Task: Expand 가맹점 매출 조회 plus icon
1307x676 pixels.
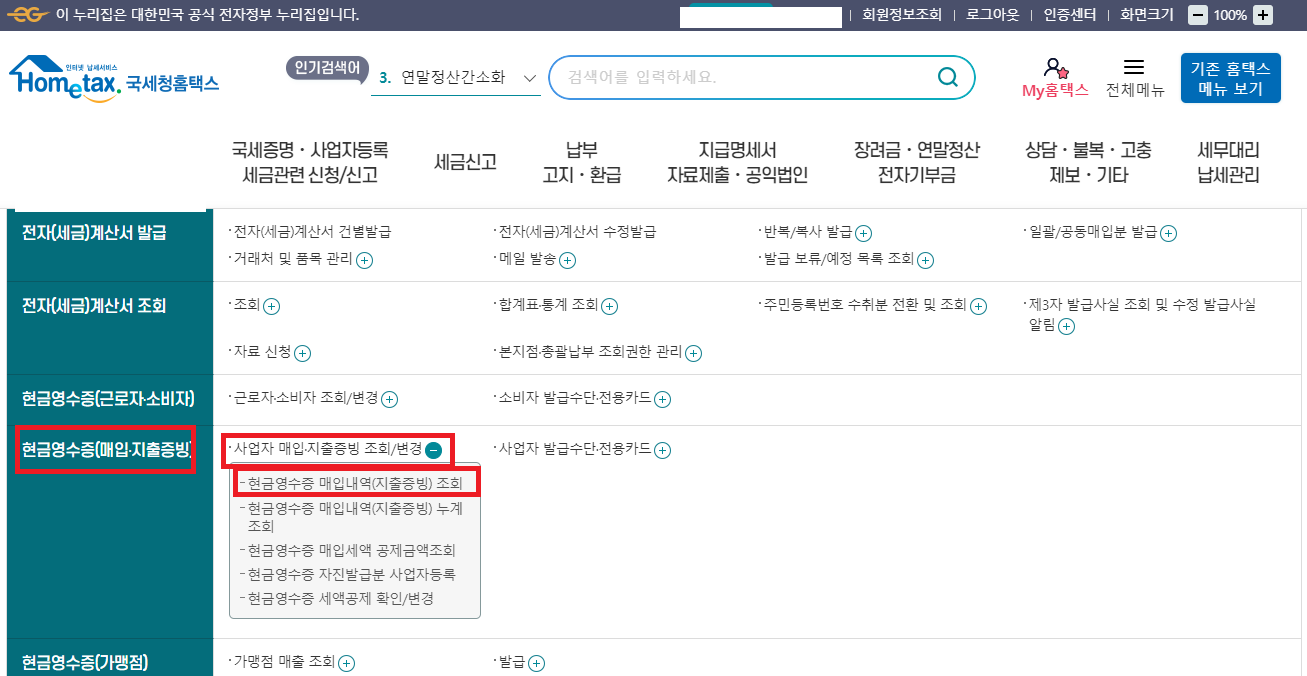Action: tap(347, 662)
